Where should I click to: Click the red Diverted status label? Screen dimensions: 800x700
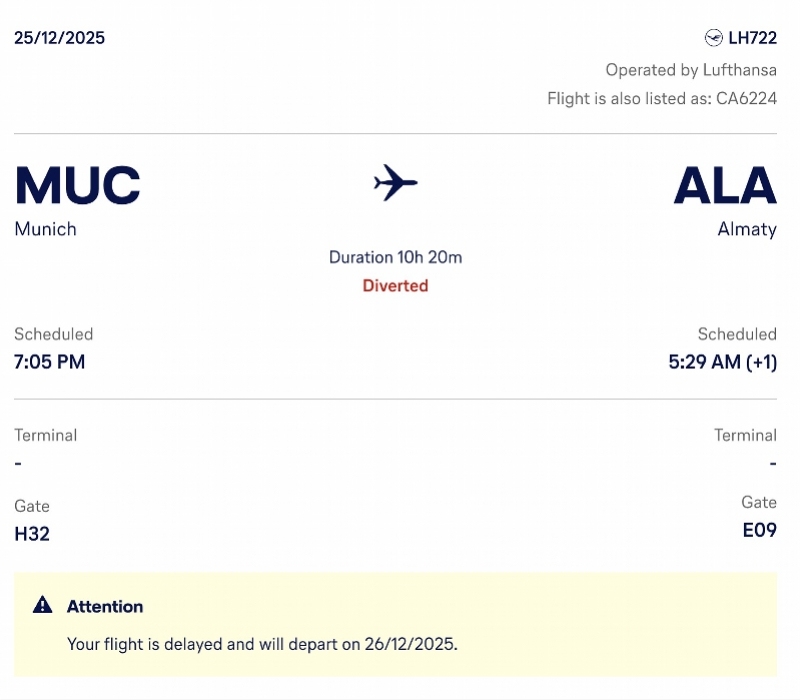[395, 286]
